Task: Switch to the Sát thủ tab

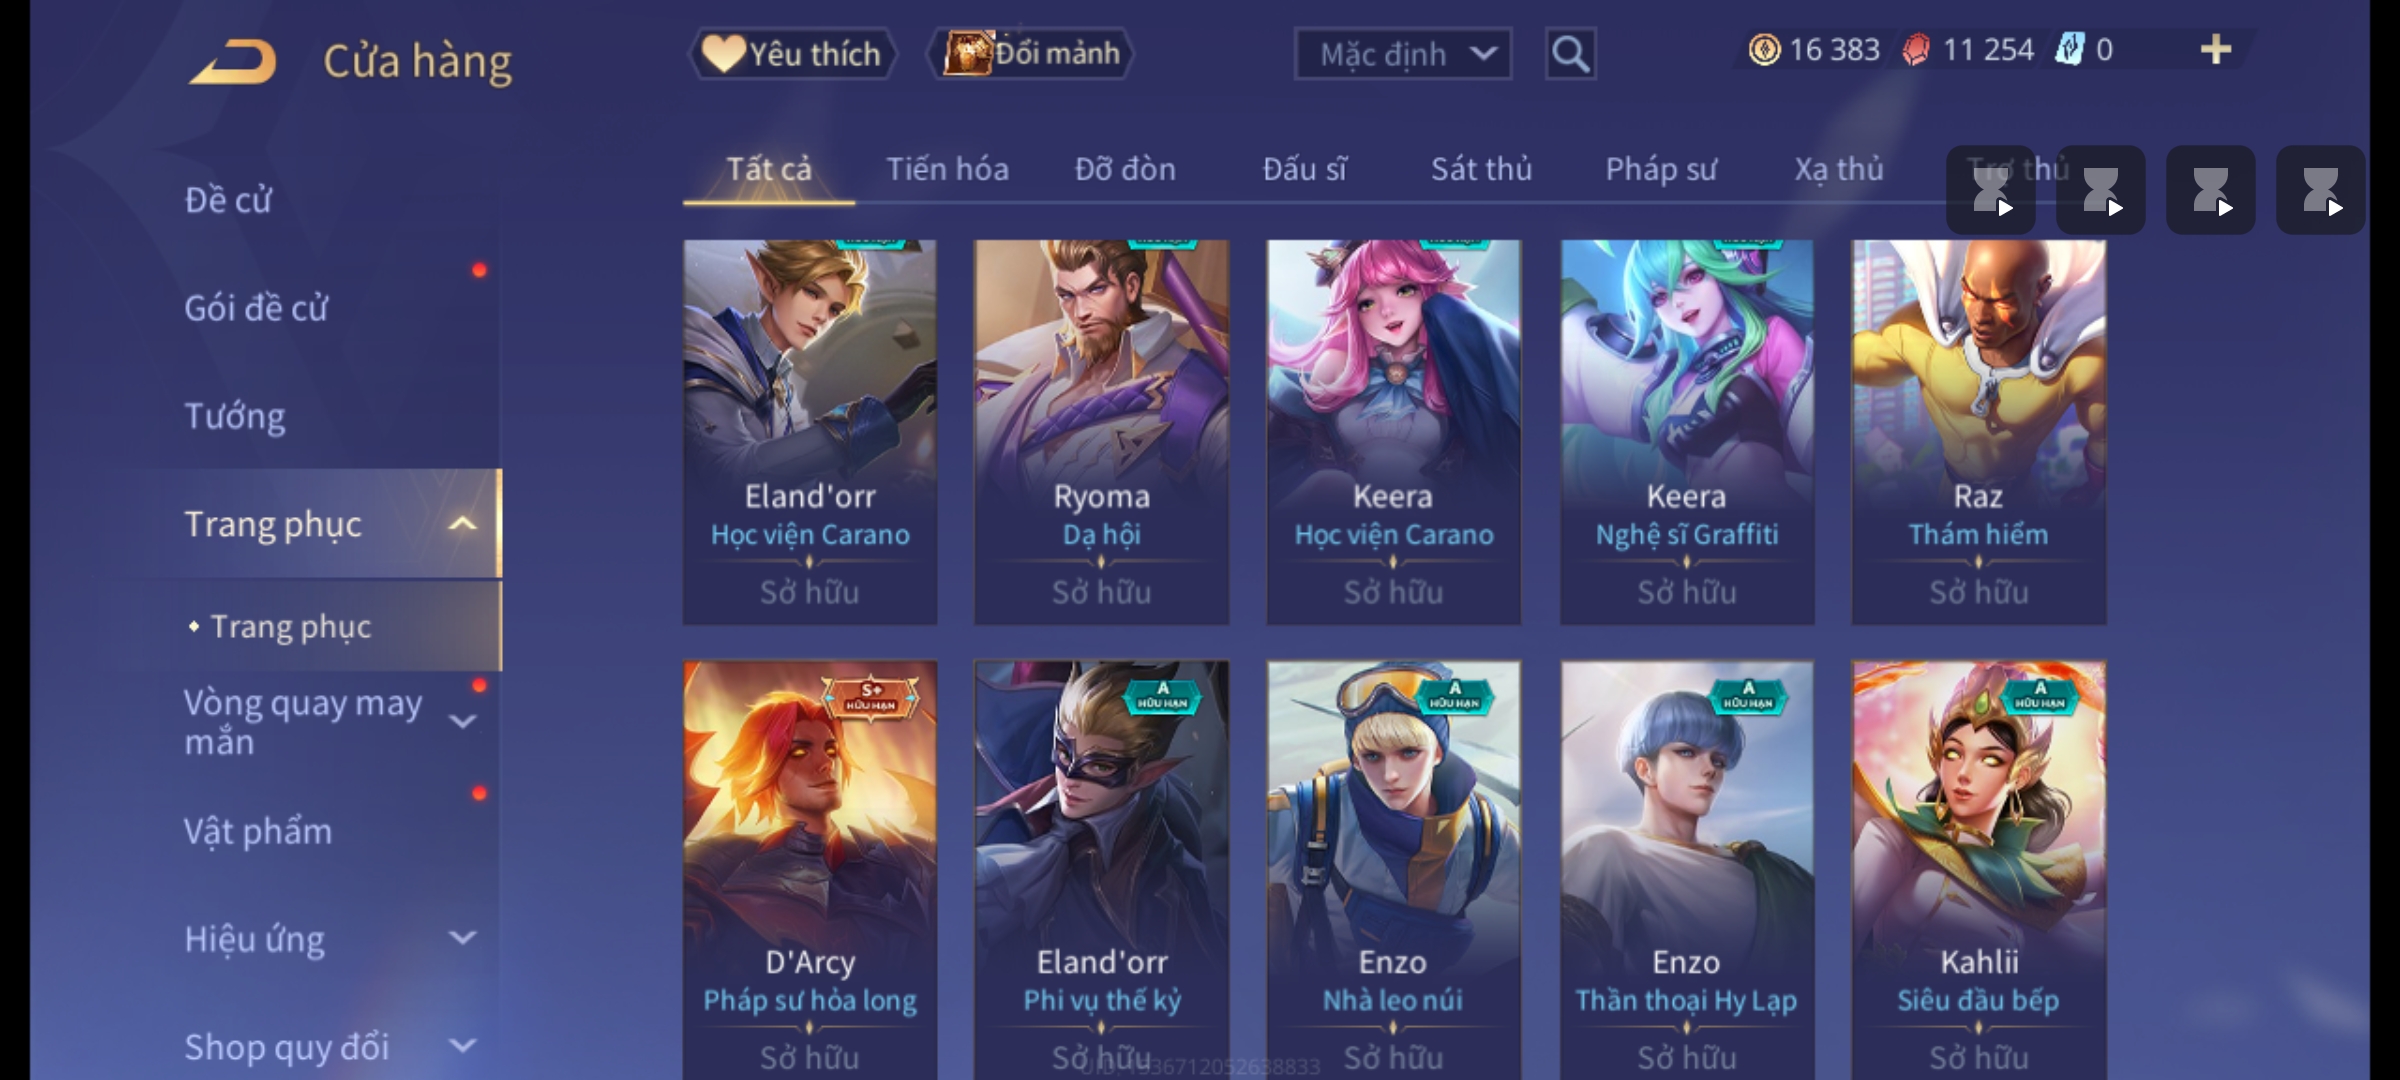Action: pos(1481,169)
